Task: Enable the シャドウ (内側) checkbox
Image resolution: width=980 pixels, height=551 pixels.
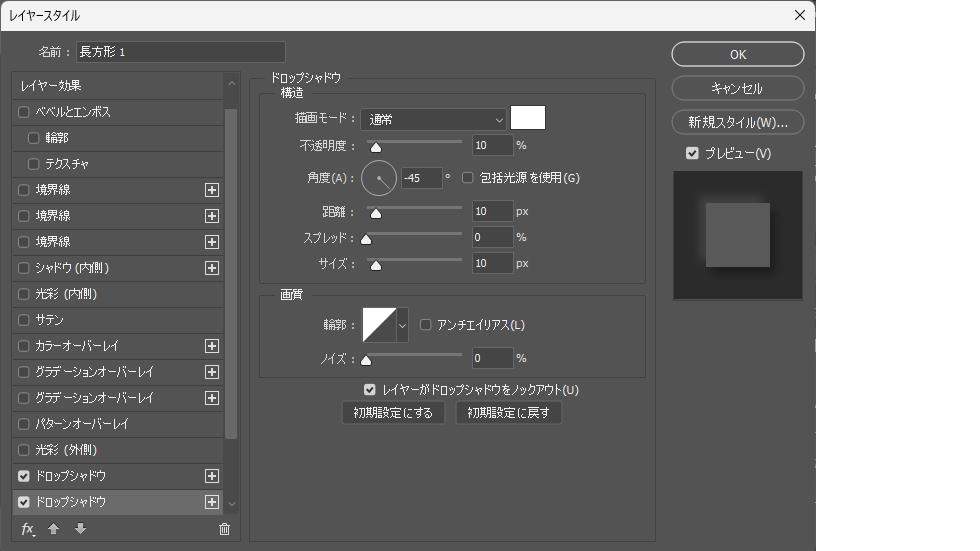Action: 24,268
